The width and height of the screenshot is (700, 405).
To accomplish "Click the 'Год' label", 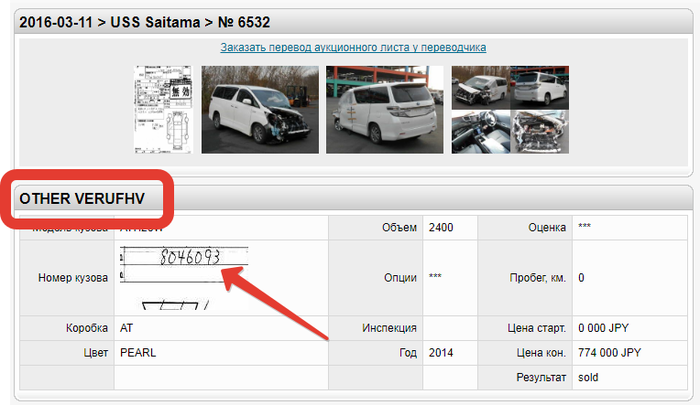I will pyautogui.click(x=408, y=353).
